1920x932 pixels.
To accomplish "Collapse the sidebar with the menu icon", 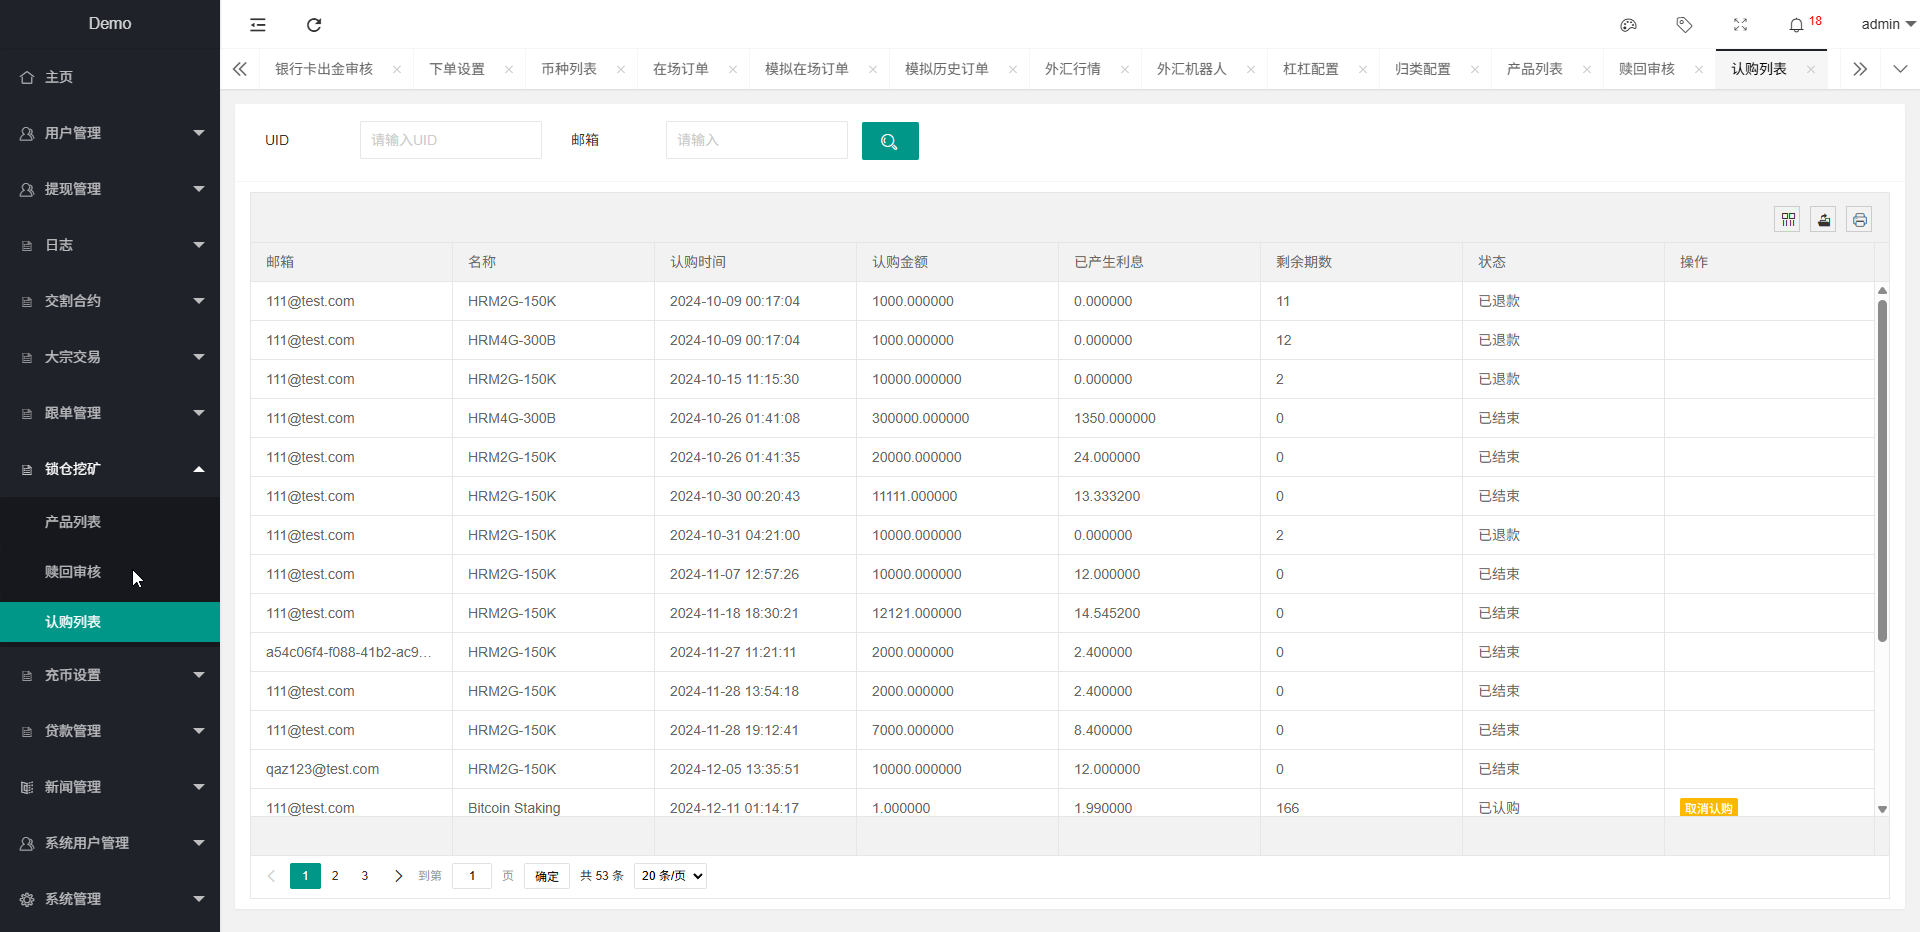I will pos(258,25).
